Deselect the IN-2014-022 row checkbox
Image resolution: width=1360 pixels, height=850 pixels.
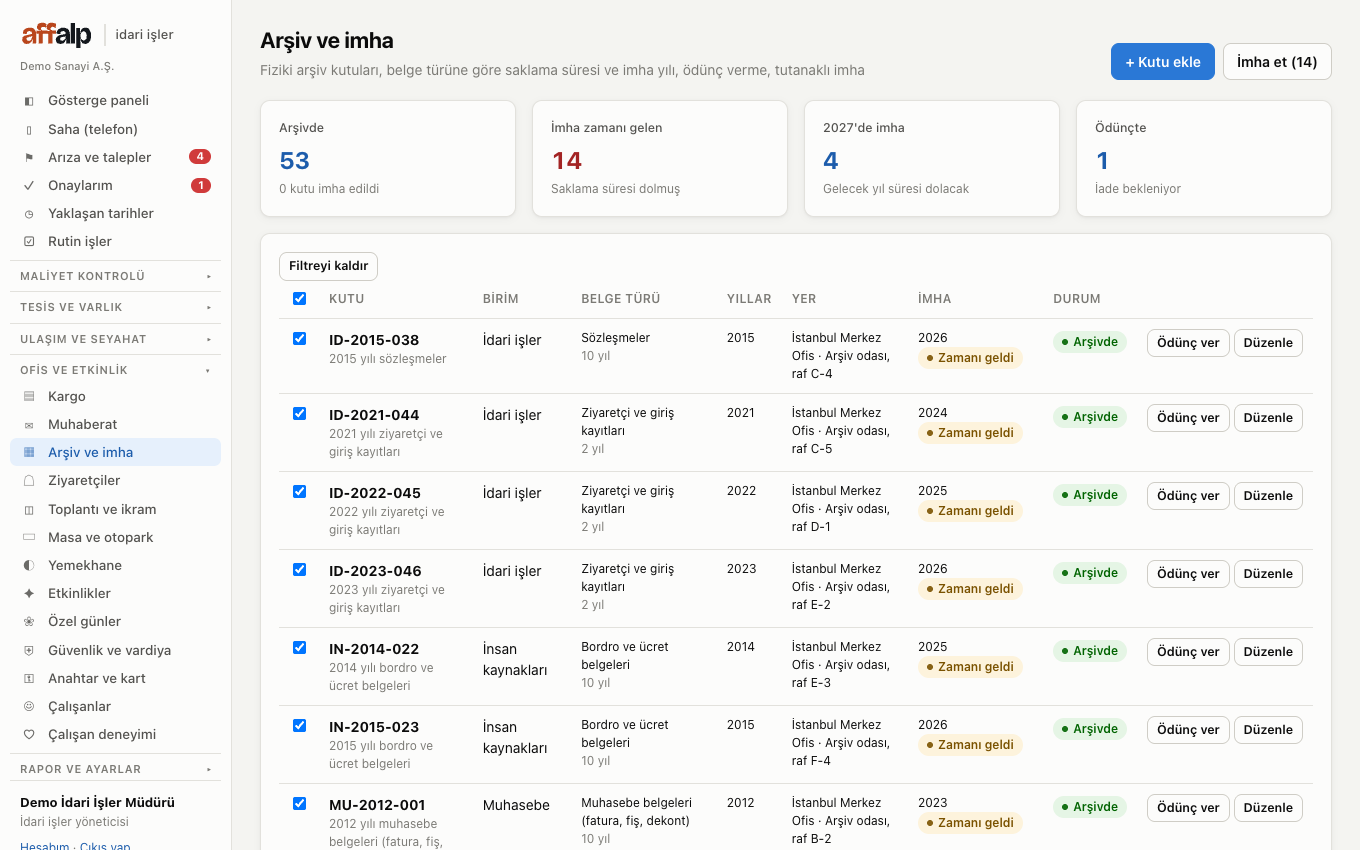(x=299, y=647)
